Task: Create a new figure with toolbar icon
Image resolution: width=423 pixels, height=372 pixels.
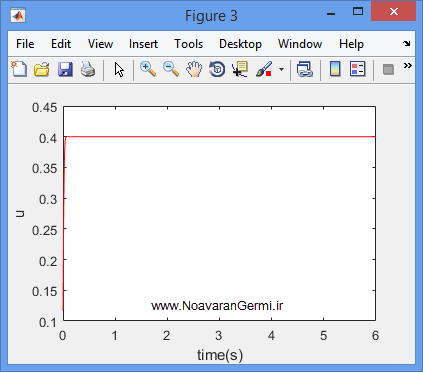Action: click(x=19, y=69)
